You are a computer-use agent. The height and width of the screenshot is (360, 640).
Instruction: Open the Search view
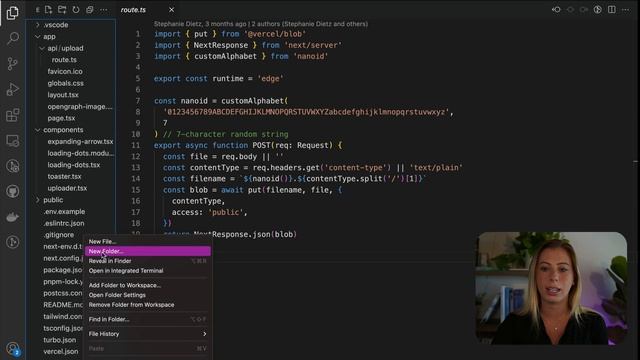[x=13, y=38]
